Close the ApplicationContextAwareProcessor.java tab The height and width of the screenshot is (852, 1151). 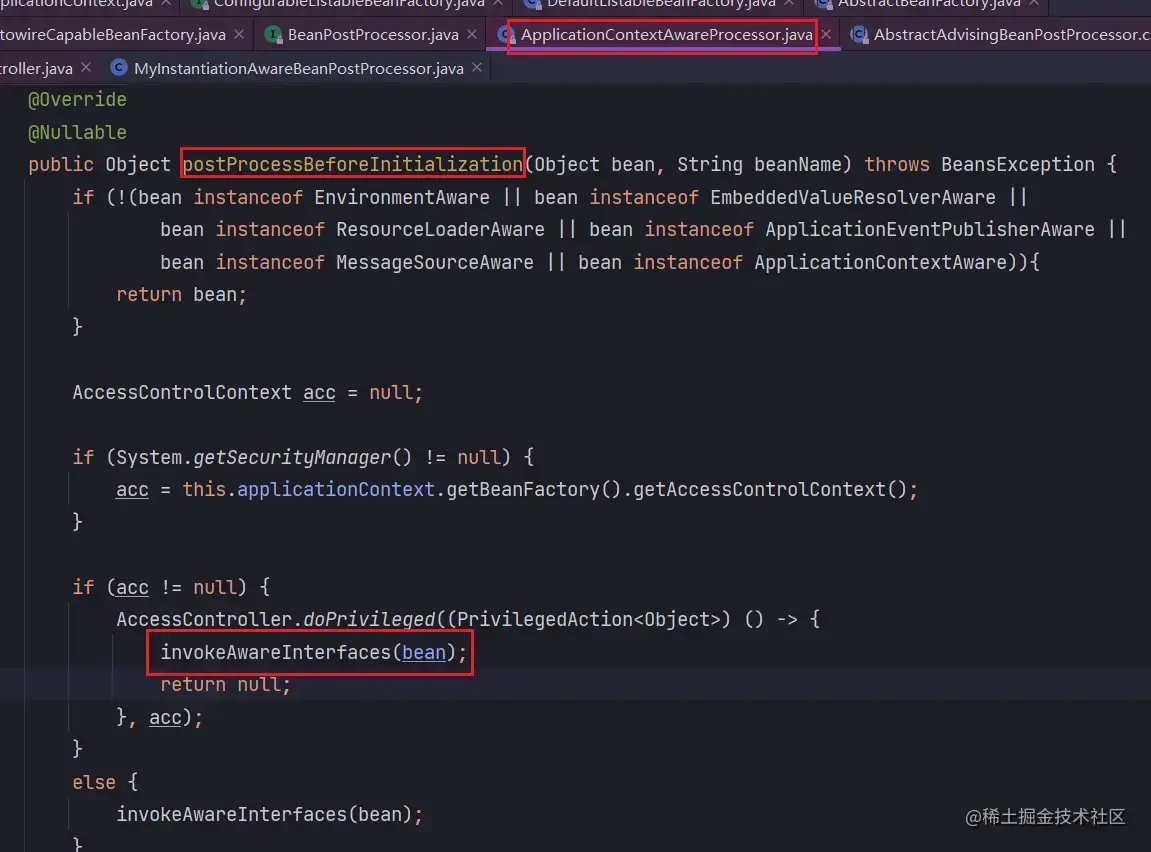827,34
